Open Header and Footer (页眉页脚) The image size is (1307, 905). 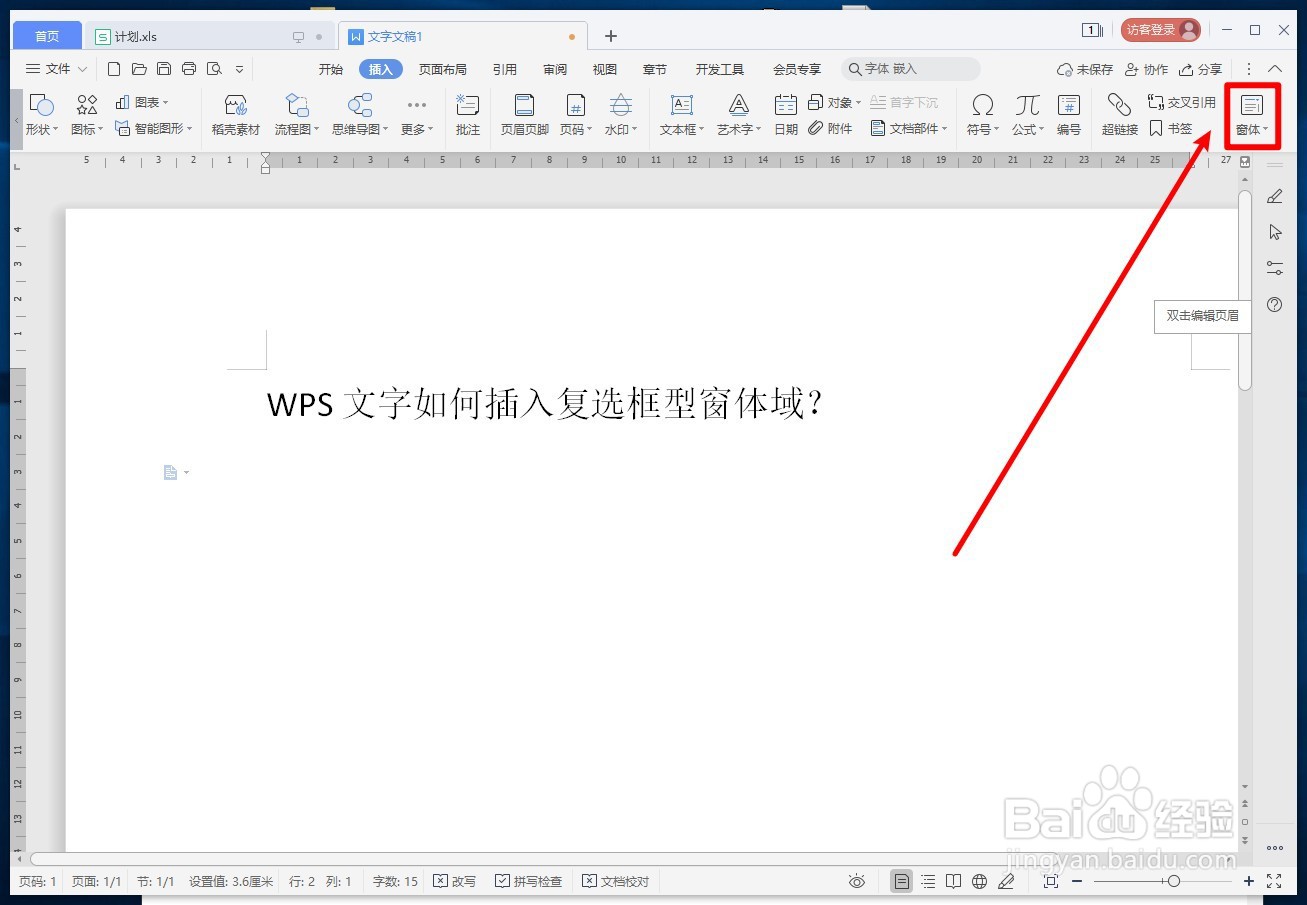(524, 115)
